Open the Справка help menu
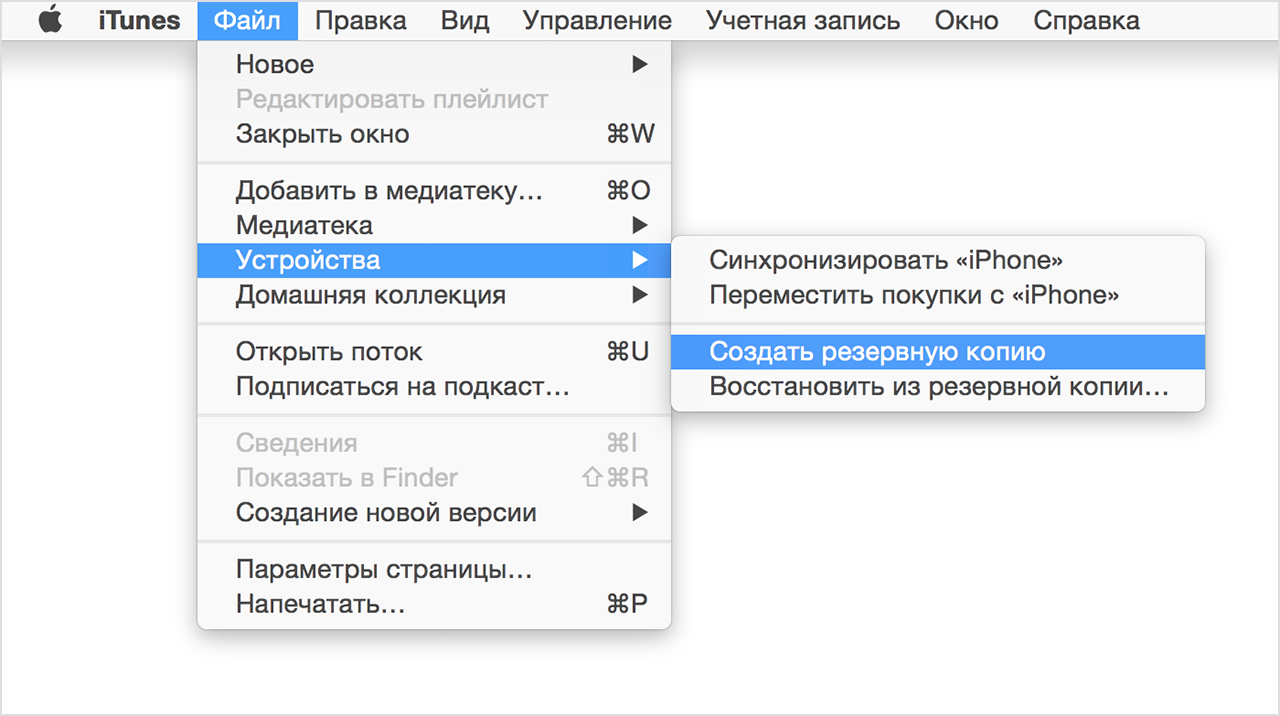 [1086, 20]
